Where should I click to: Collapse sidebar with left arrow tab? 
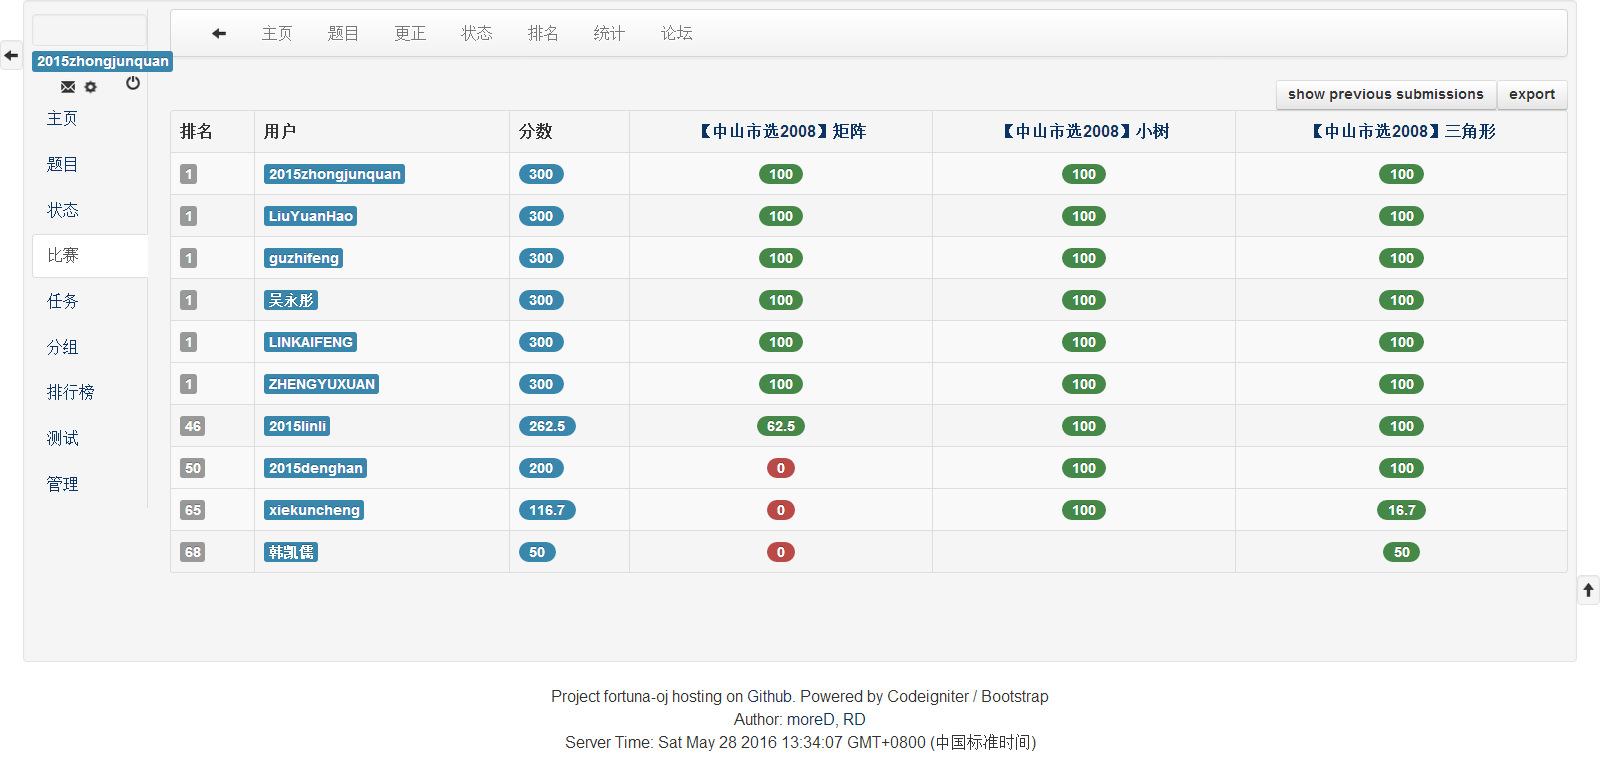pyautogui.click(x=11, y=55)
